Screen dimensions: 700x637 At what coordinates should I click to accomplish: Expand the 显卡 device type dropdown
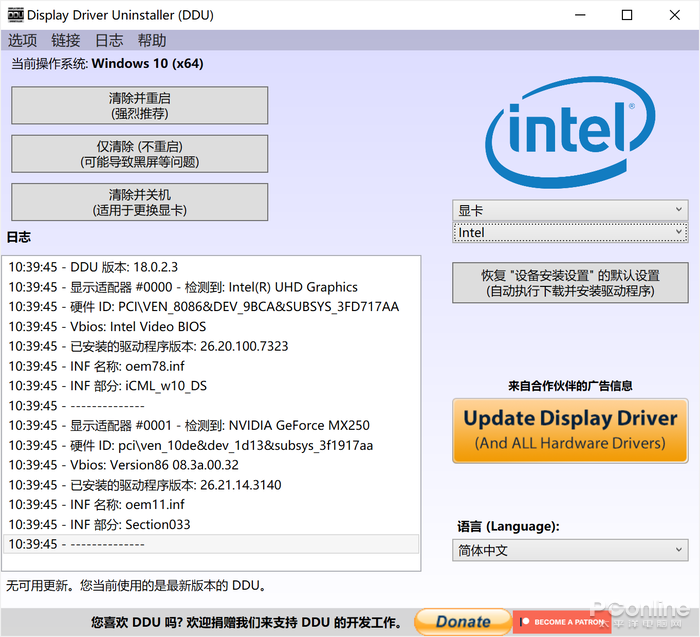coord(569,210)
